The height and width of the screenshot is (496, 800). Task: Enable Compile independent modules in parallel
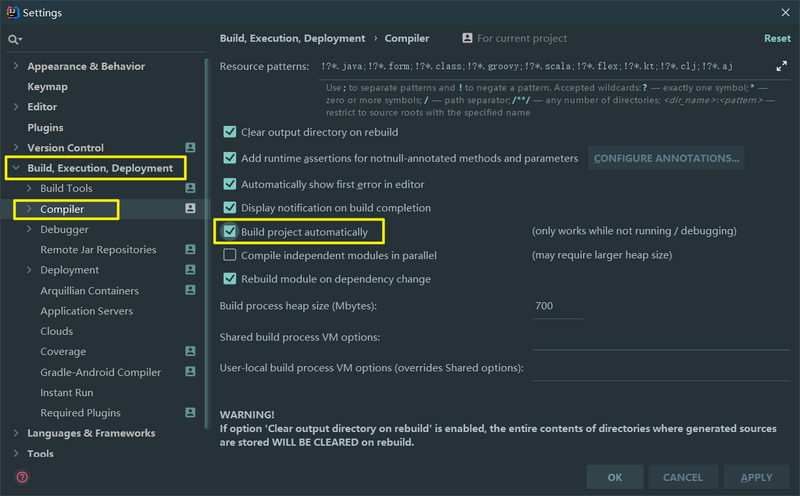coord(230,256)
